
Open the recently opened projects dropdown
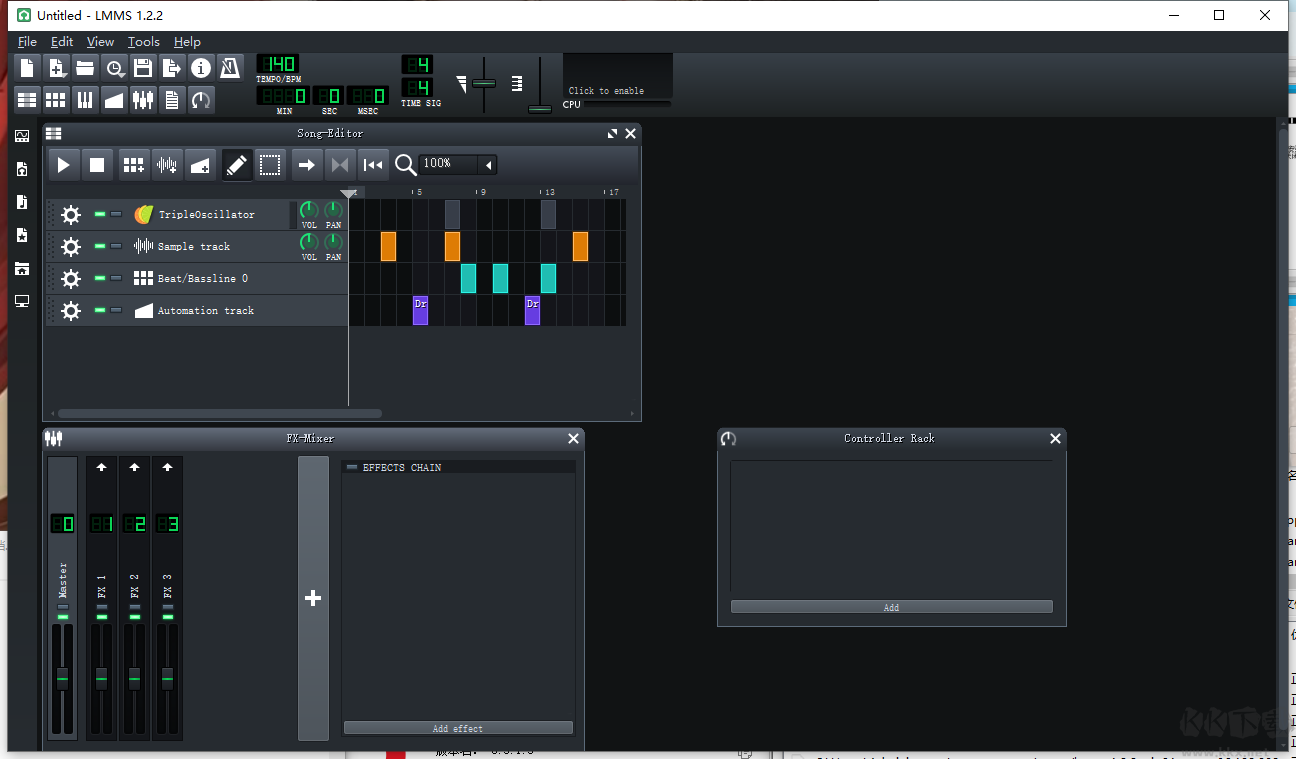click(x=114, y=67)
